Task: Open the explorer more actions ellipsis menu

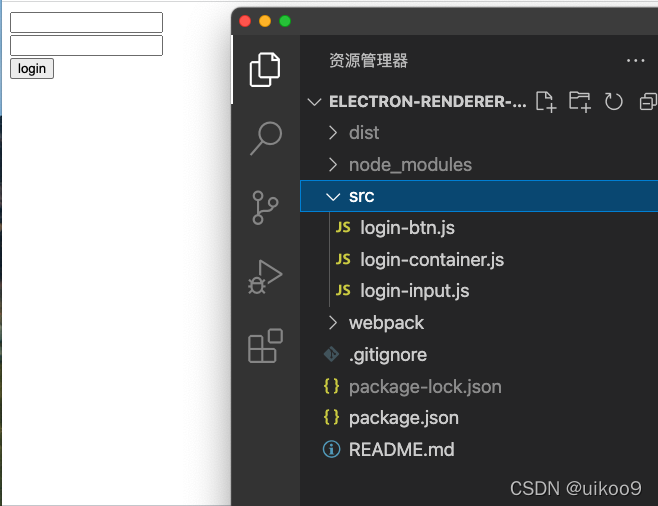Action: coord(635,61)
